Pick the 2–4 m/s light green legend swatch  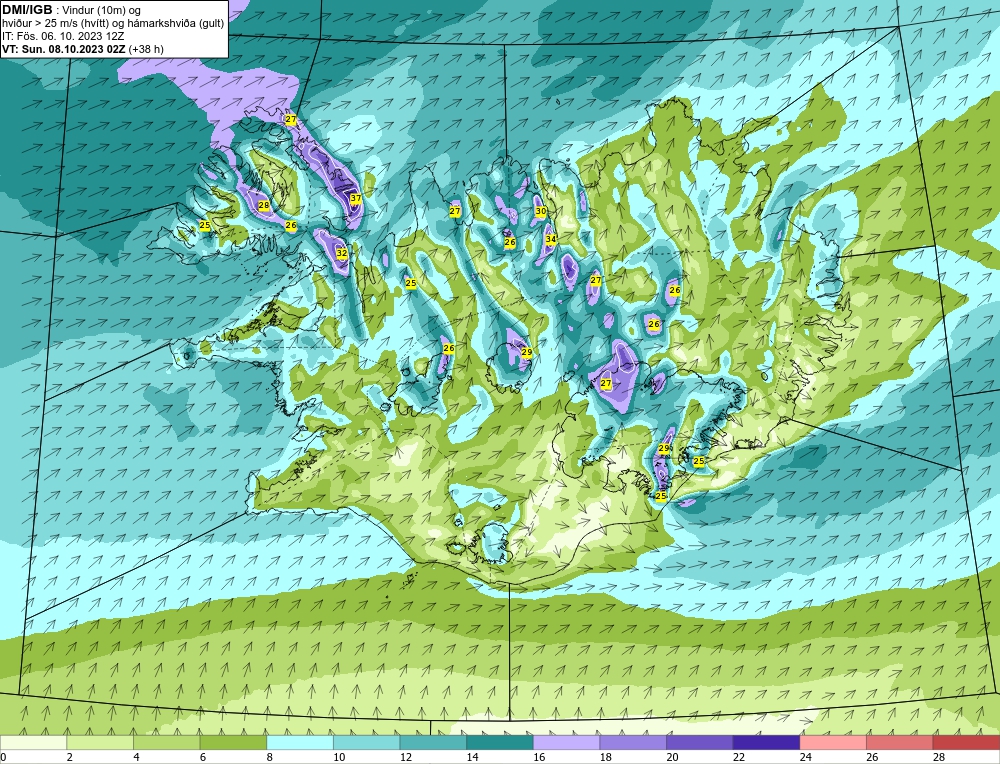99,742
